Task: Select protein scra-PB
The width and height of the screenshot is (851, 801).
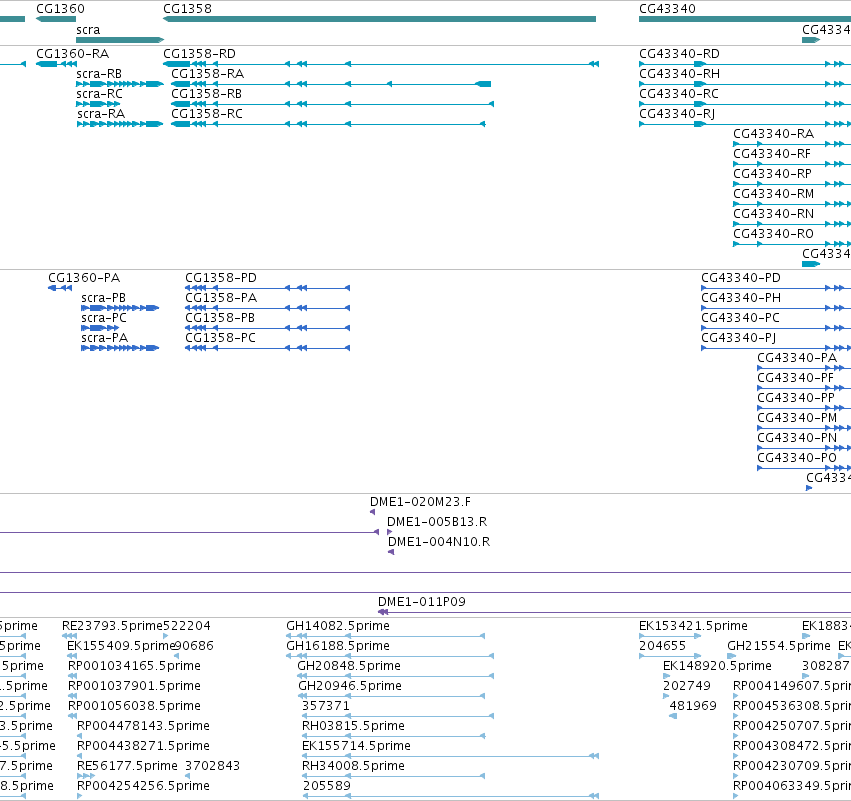Action: click(x=103, y=298)
